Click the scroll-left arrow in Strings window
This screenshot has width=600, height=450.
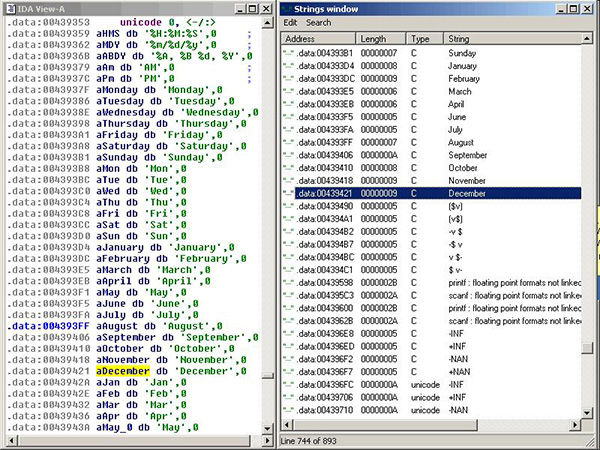tap(287, 424)
